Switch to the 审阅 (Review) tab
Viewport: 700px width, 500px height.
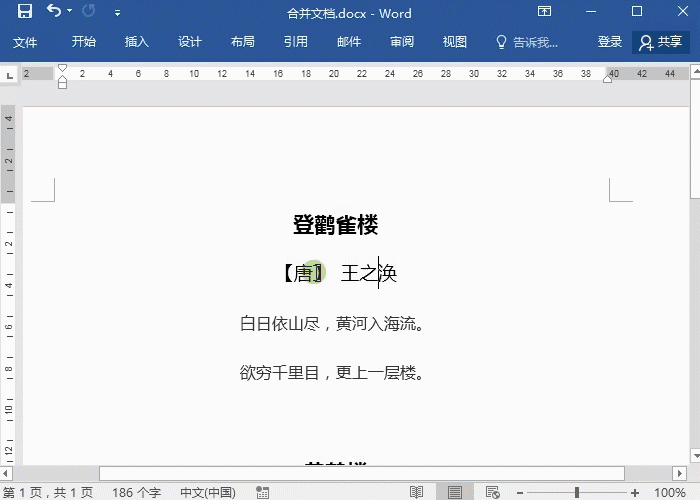pos(402,42)
